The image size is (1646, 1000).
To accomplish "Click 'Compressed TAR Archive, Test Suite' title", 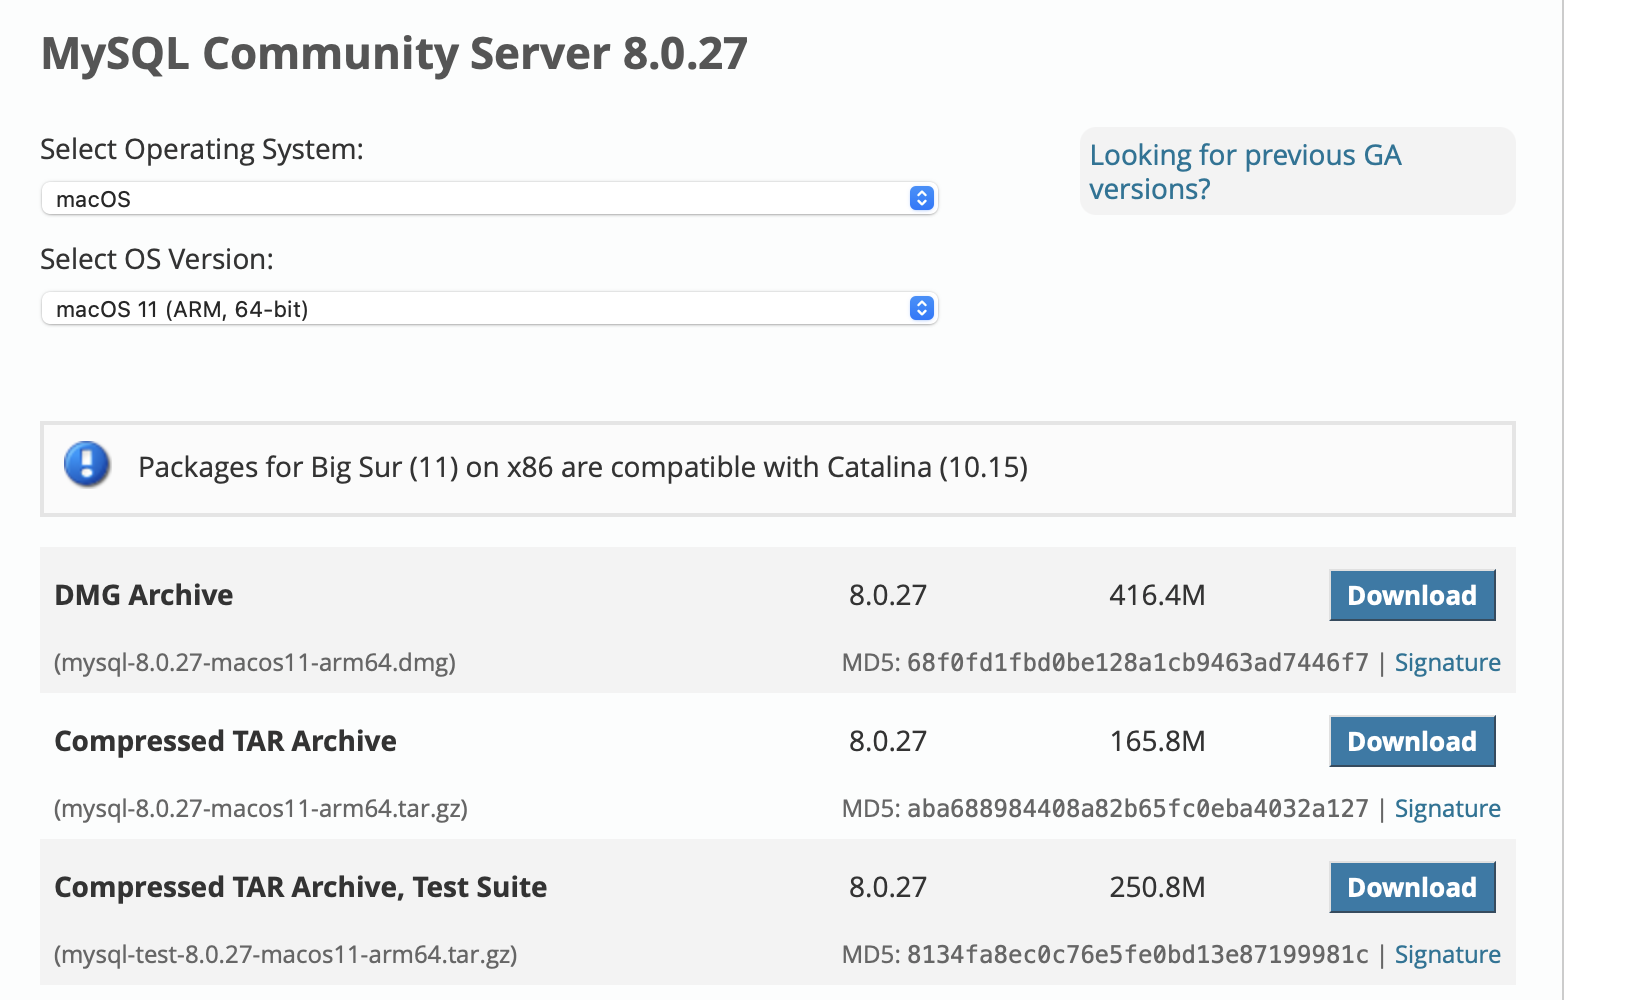I will click(x=300, y=887).
